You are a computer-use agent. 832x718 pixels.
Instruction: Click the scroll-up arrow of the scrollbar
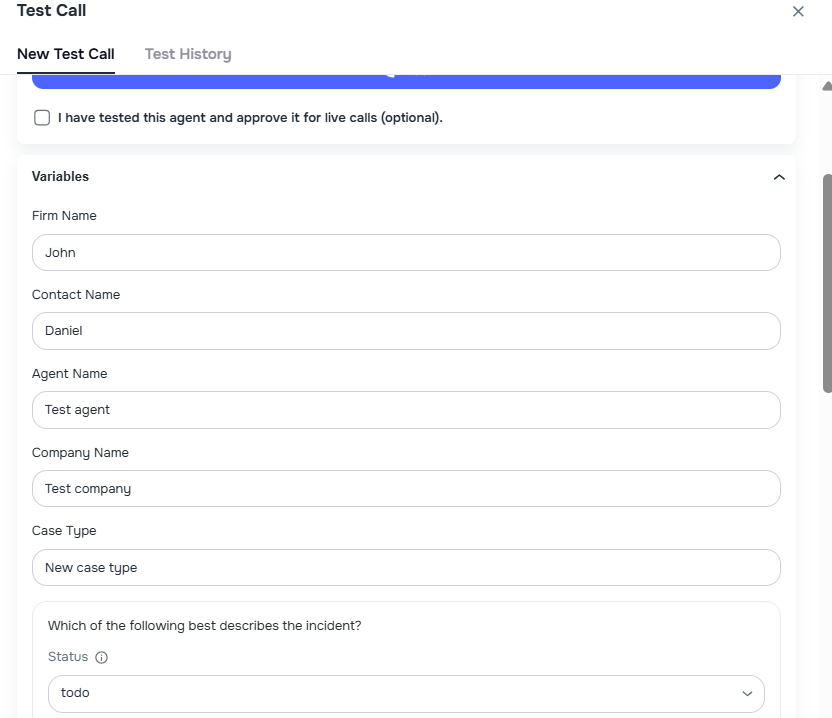(x=826, y=87)
